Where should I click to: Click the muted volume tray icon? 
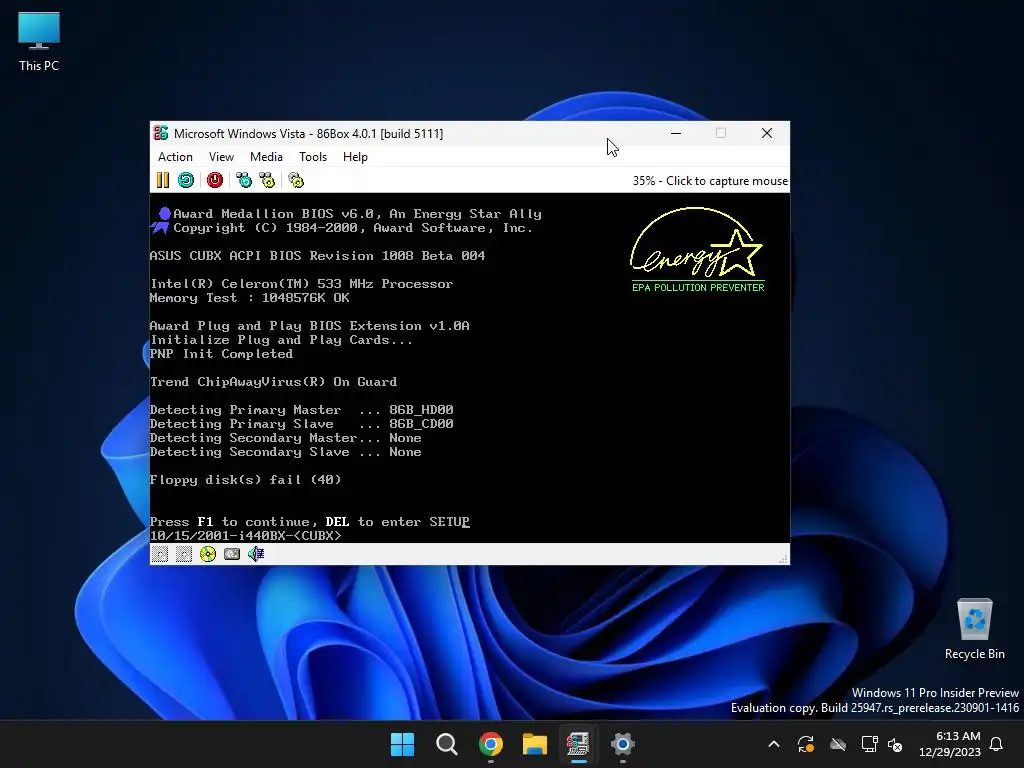[895, 744]
